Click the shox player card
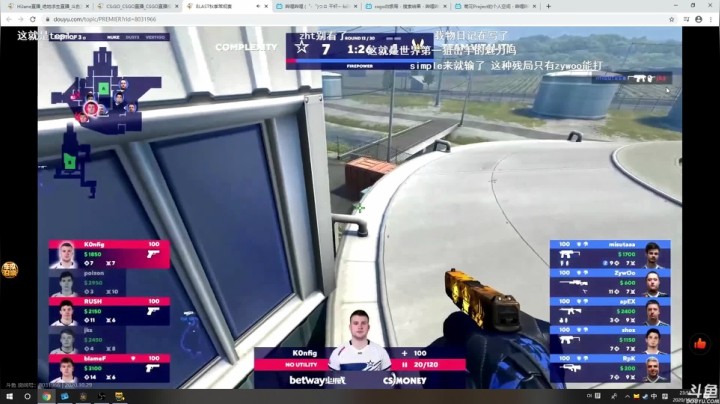 pos(610,340)
